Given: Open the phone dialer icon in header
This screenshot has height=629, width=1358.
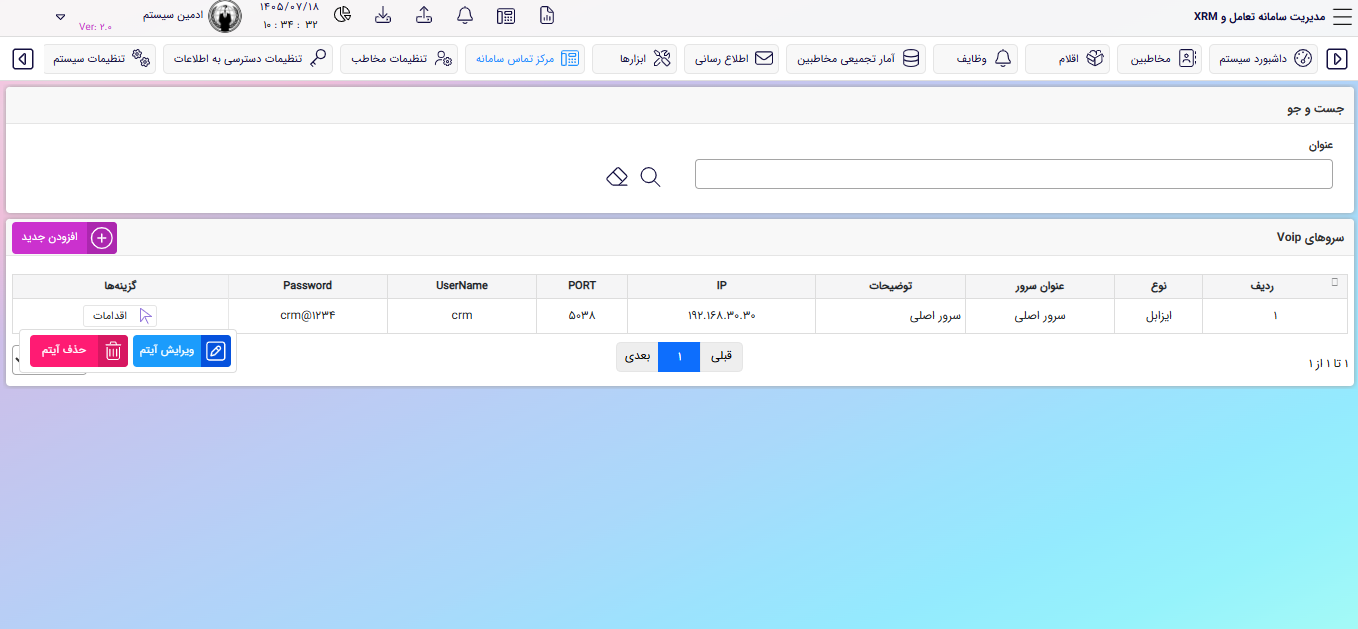Looking at the screenshot, I should (506, 15).
